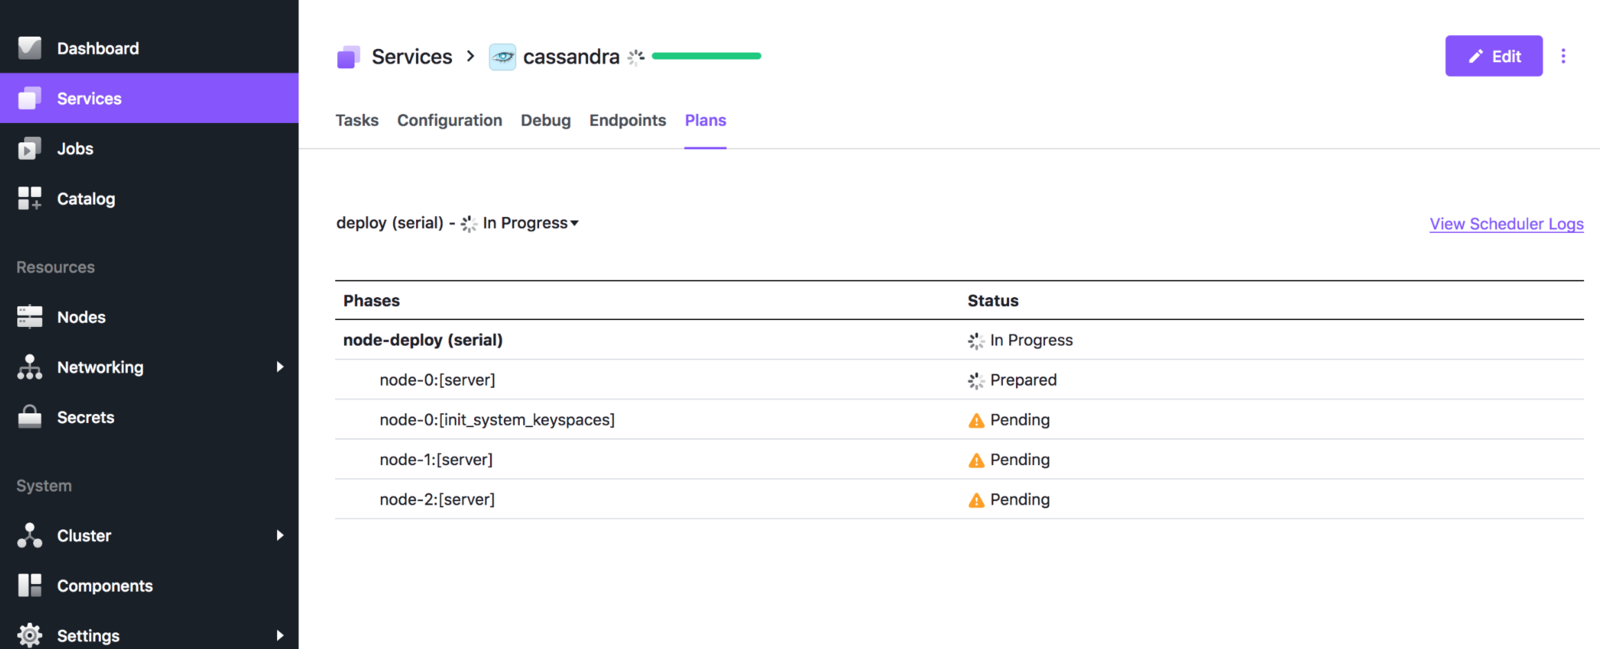
Task: Click the Status column header
Action: tap(993, 301)
